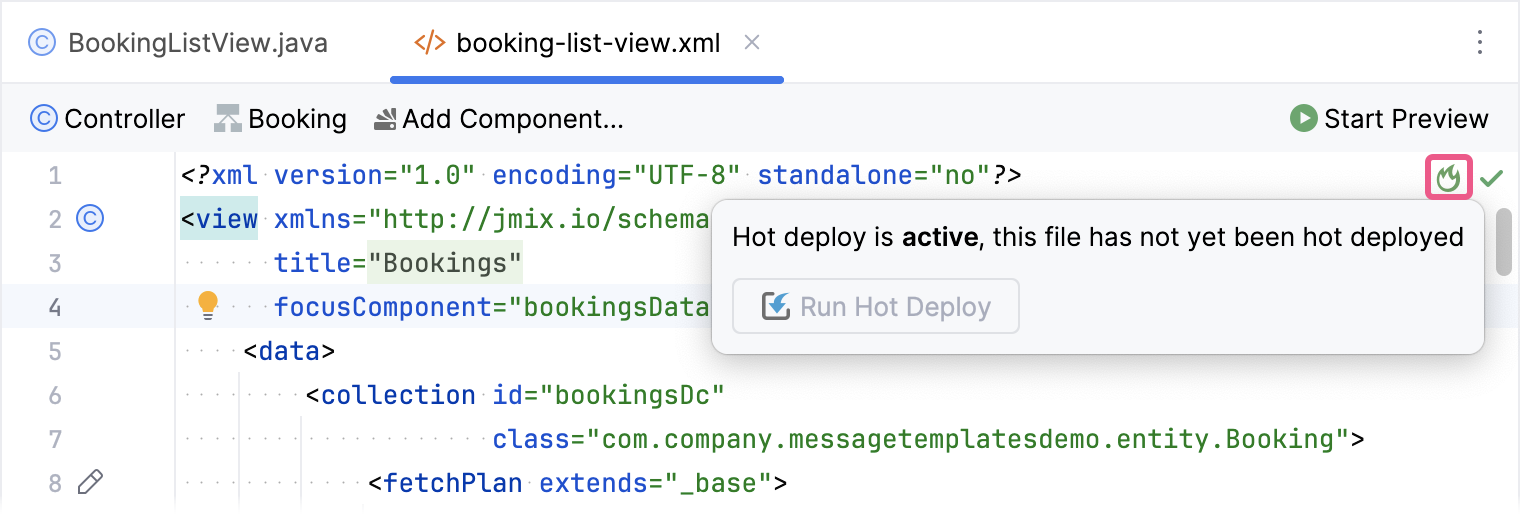
Task: Click line number 5 in the gutter
Action: coord(55,351)
